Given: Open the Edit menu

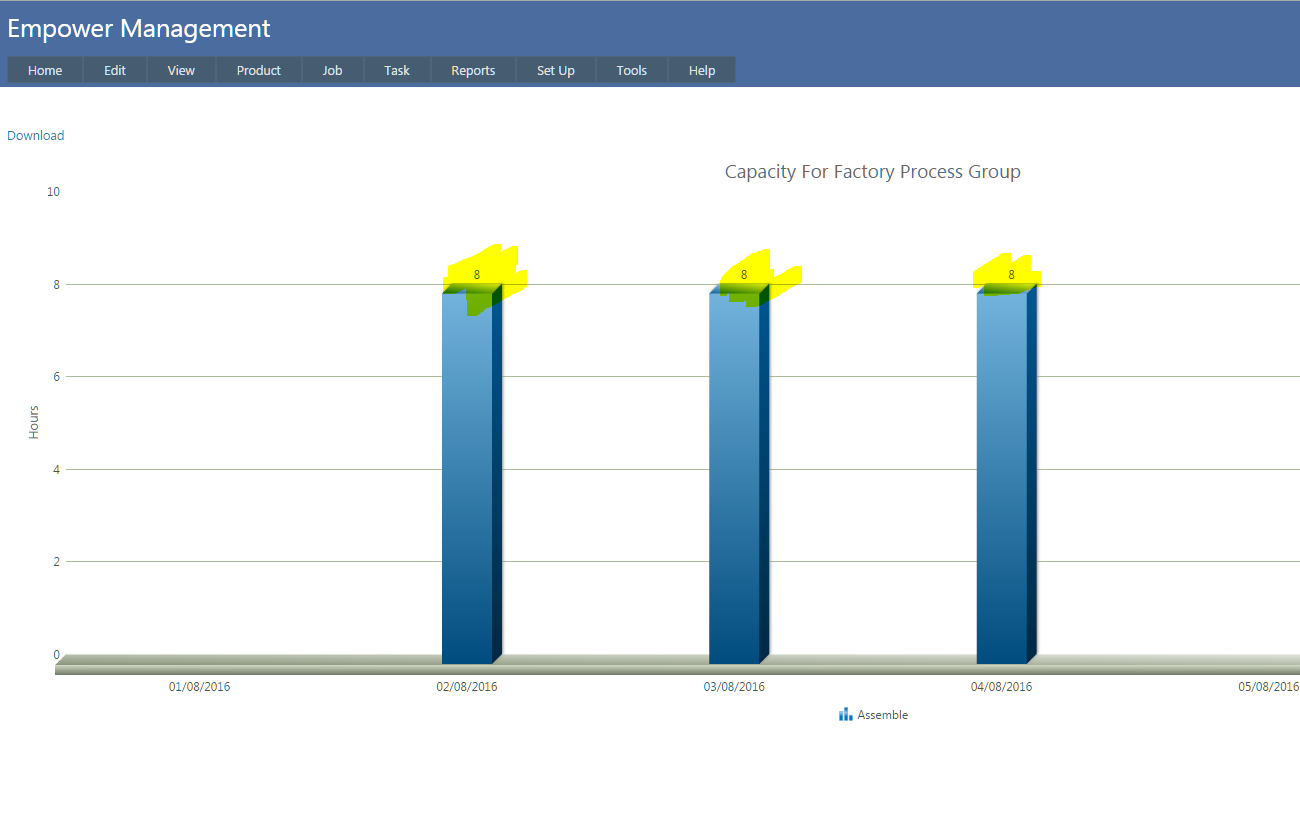Looking at the screenshot, I should (115, 70).
